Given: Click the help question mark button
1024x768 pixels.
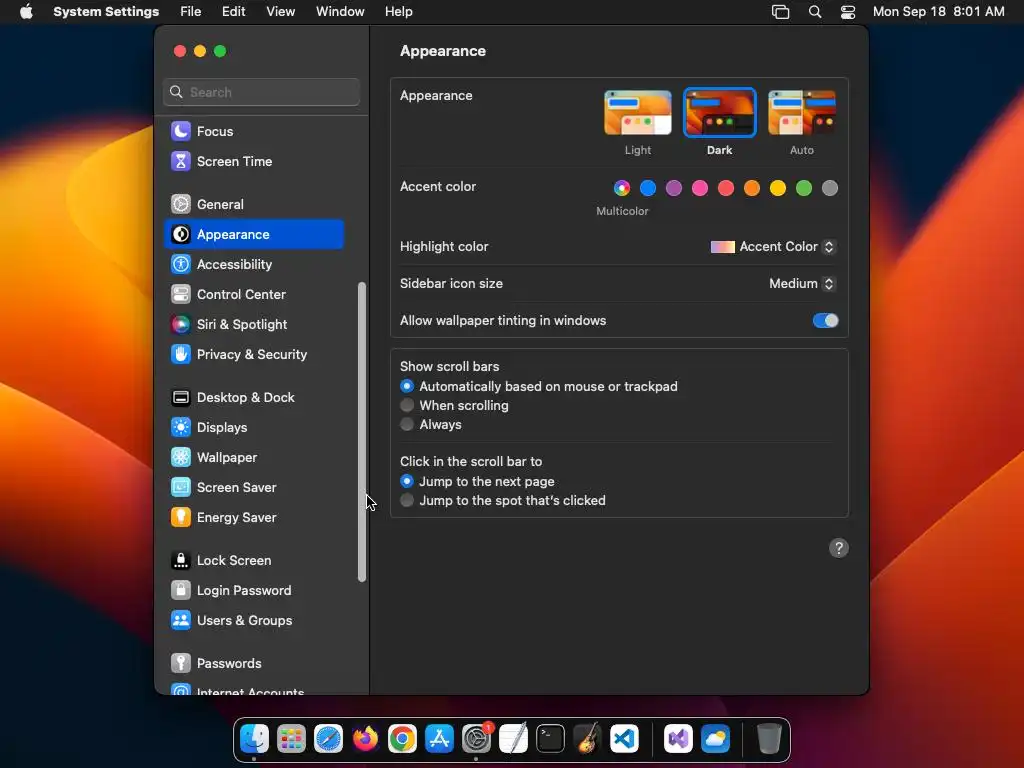Looking at the screenshot, I should point(839,548).
